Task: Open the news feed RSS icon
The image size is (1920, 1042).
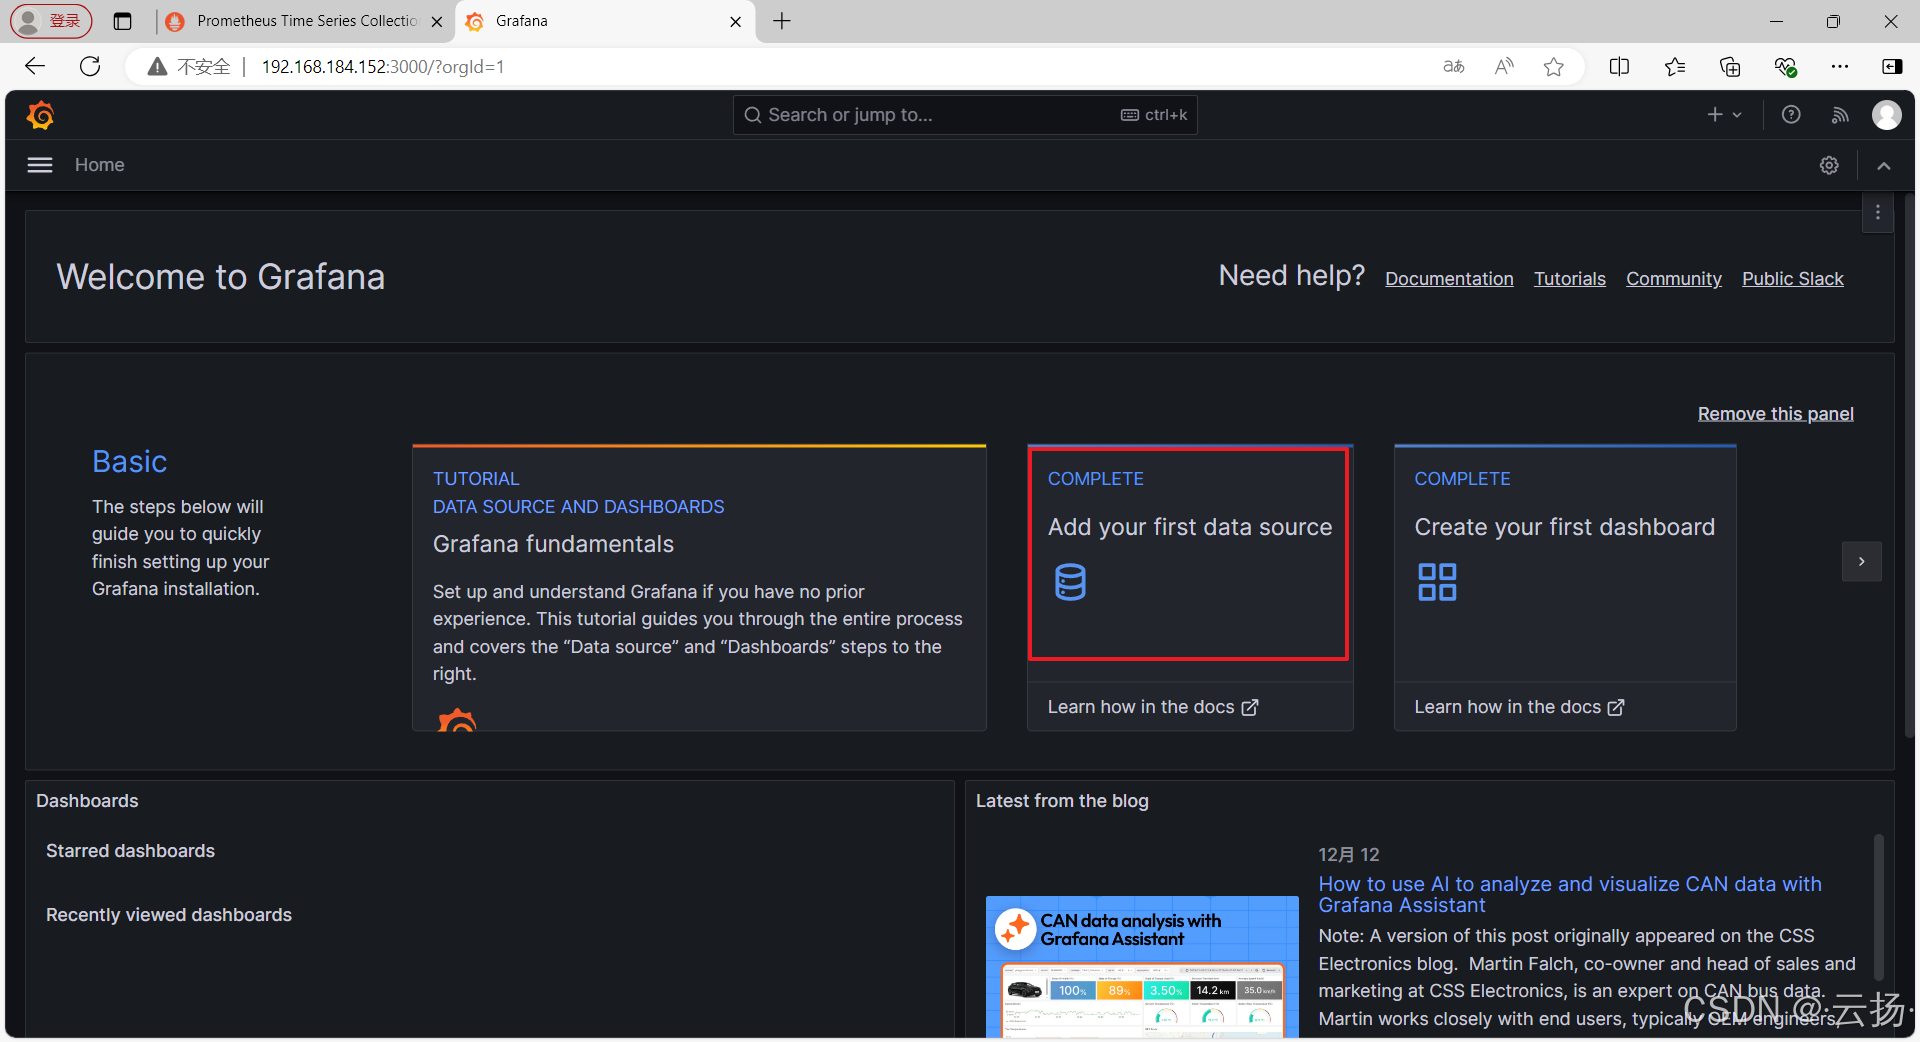Action: [x=1840, y=115]
